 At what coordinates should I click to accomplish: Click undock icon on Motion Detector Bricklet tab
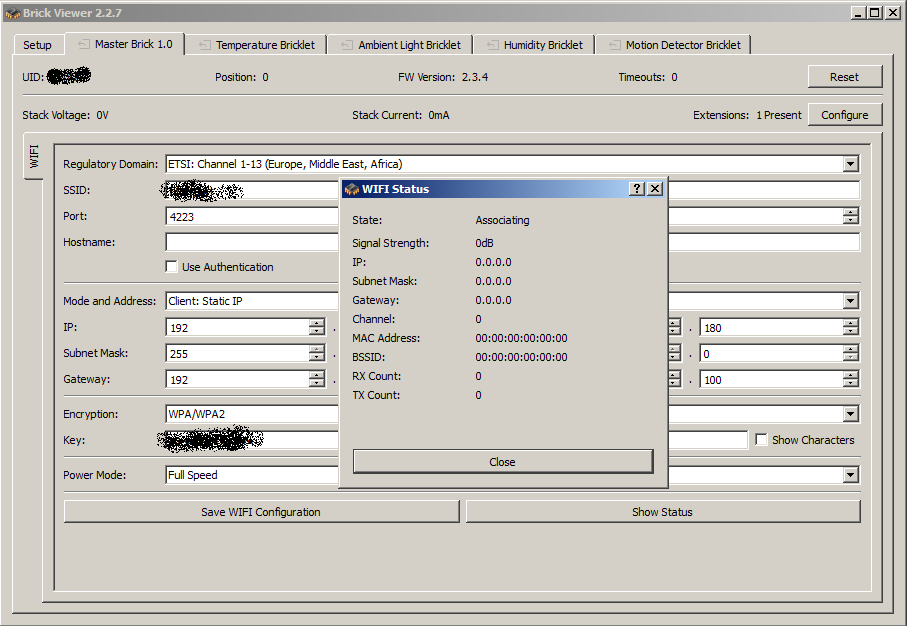click(615, 45)
